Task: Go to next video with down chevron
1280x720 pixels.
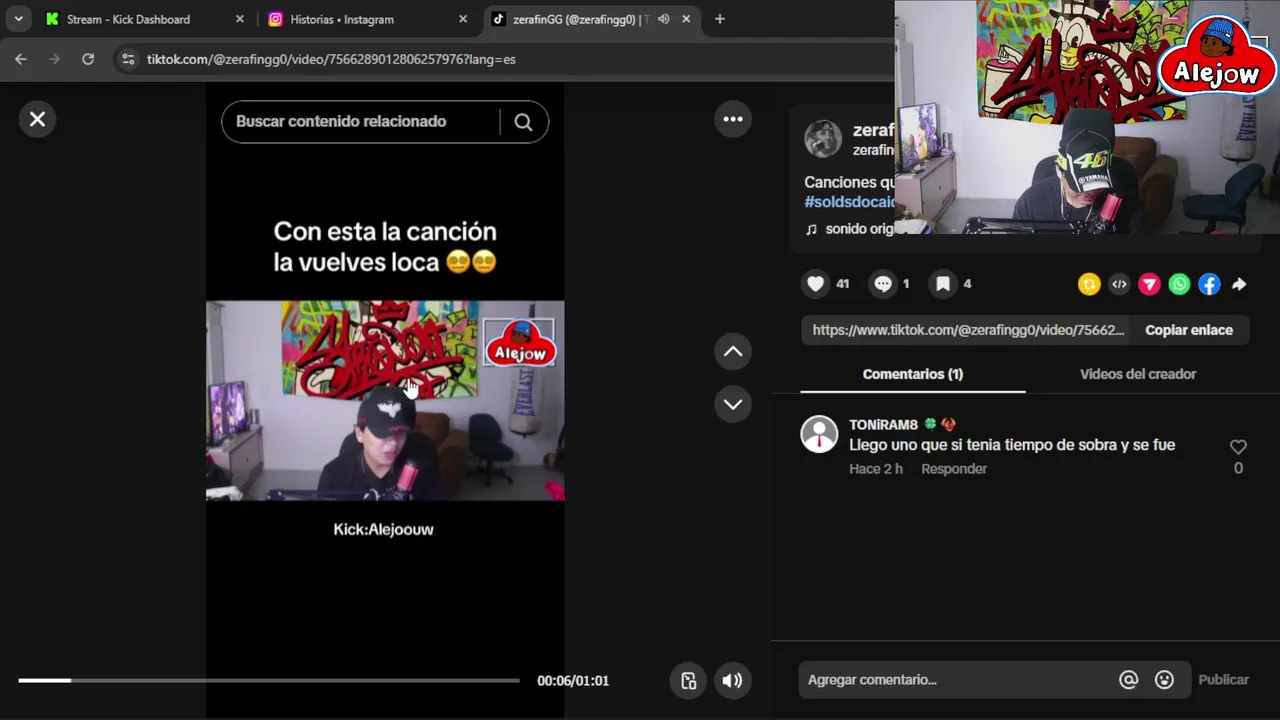Action: pyautogui.click(x=733, y=404)
